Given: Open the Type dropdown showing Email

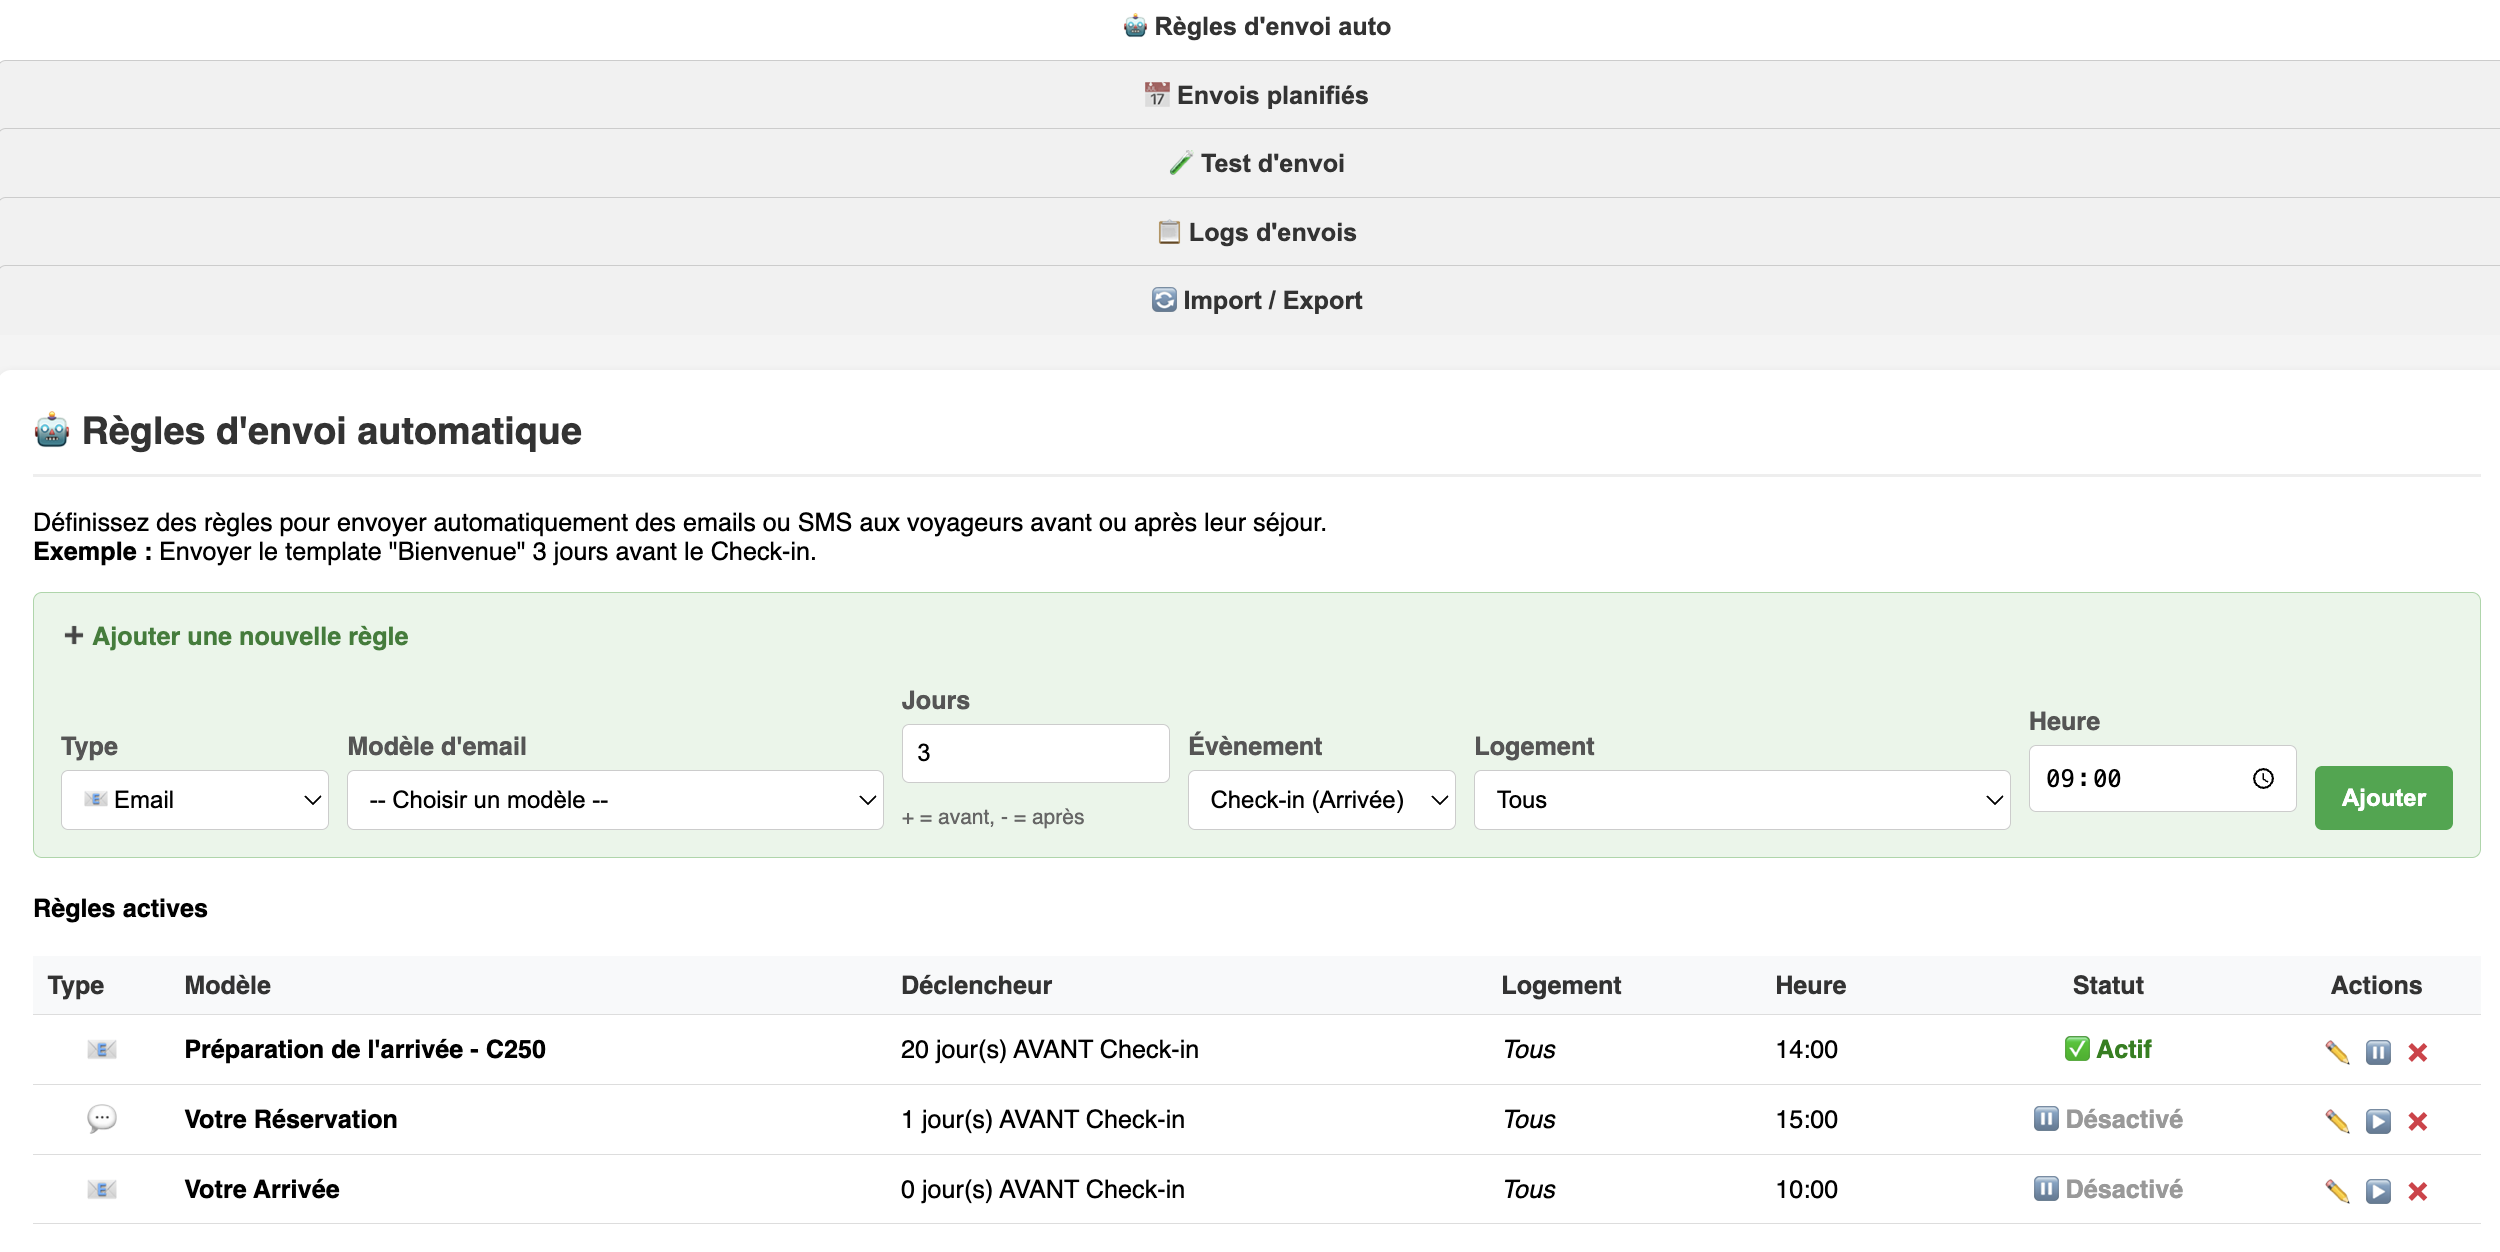Looking at the screenshot, I should pyautogui.click(x=195, y=799).
